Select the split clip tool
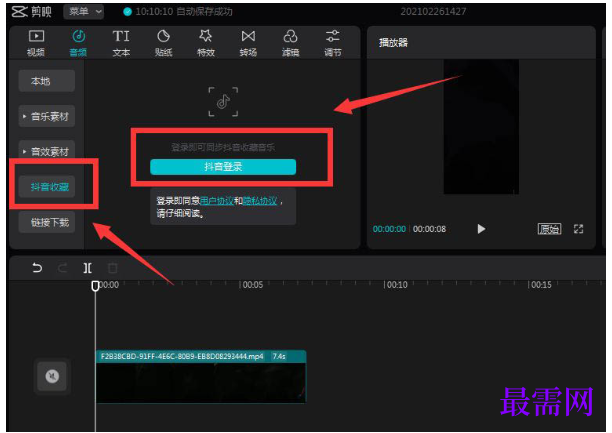Screen dimensions: 612x433 tap(87, 268)
